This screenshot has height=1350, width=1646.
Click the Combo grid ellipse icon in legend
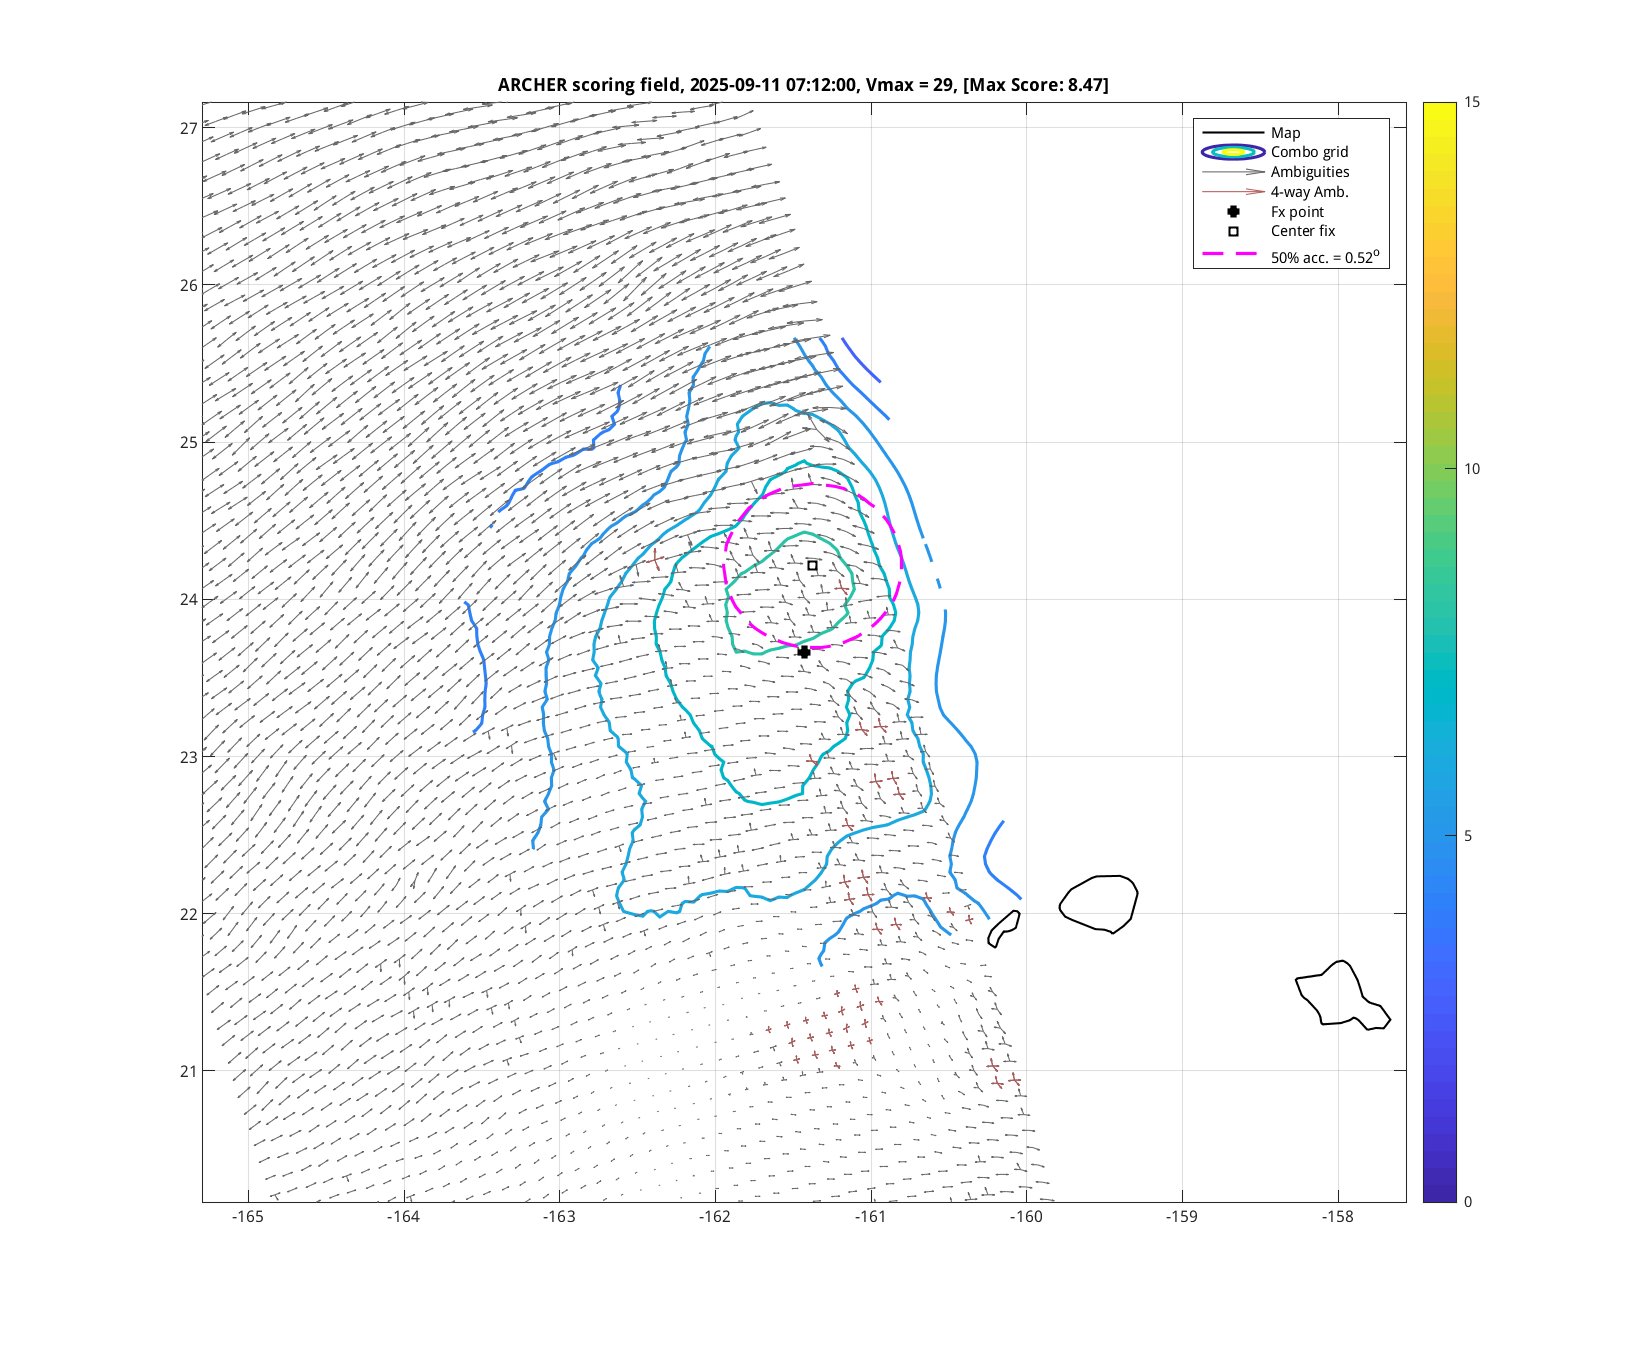[x=1233, y=152]
